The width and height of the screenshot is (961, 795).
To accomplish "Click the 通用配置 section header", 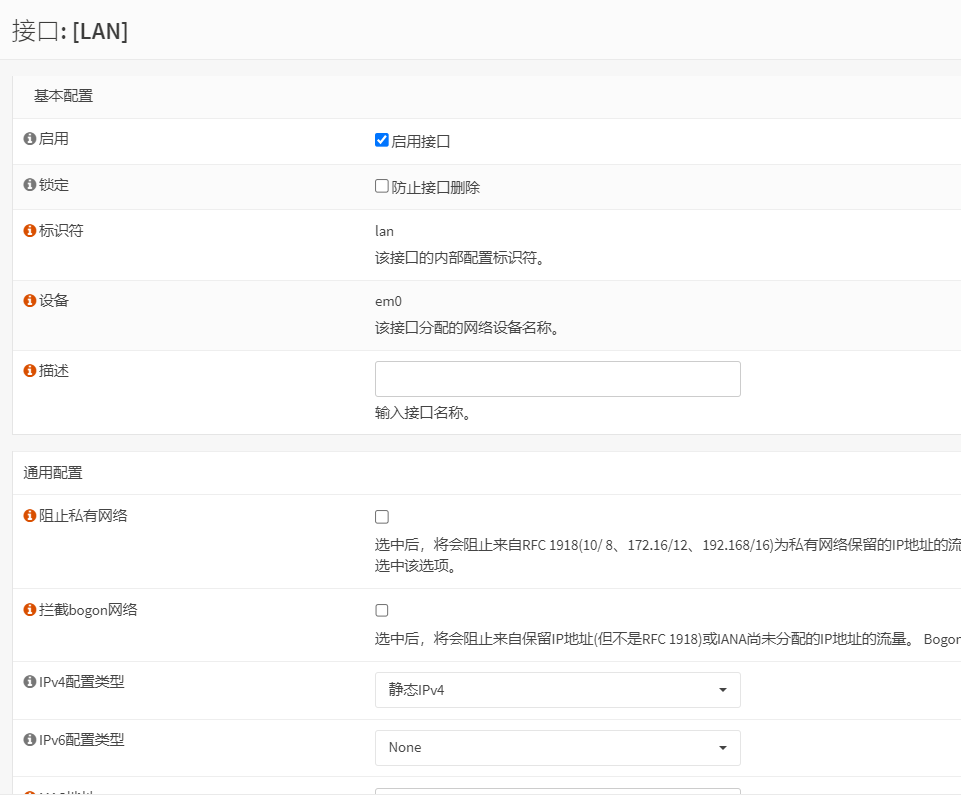I will pyautogui.click(x=53, y=473).
